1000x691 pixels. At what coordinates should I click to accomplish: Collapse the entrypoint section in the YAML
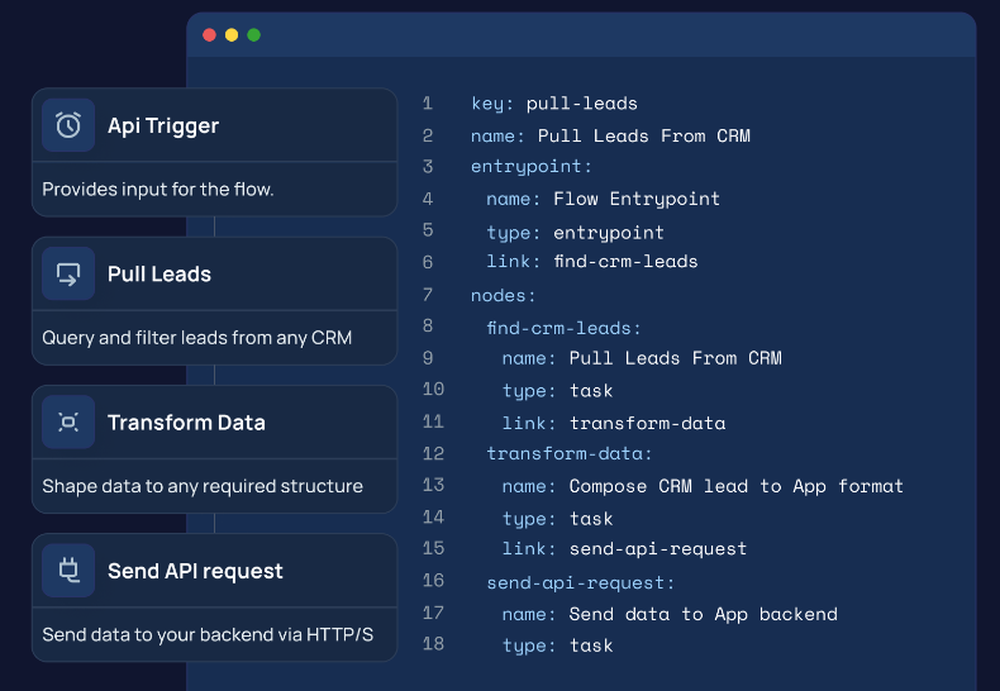[531, 166]
